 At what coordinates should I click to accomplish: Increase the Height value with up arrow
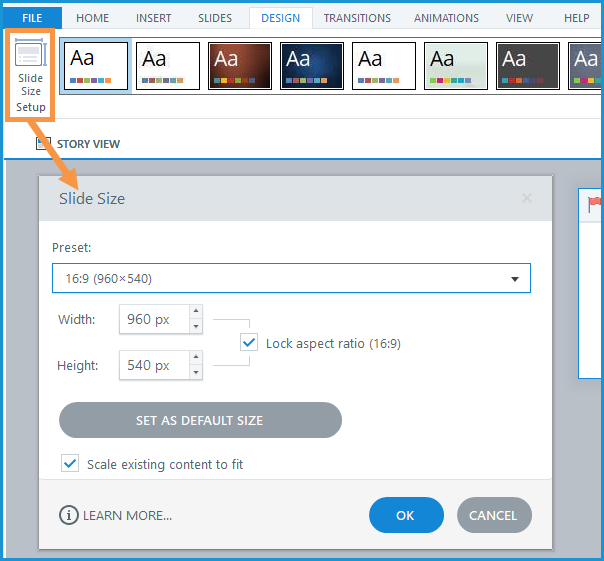point(196,357)
